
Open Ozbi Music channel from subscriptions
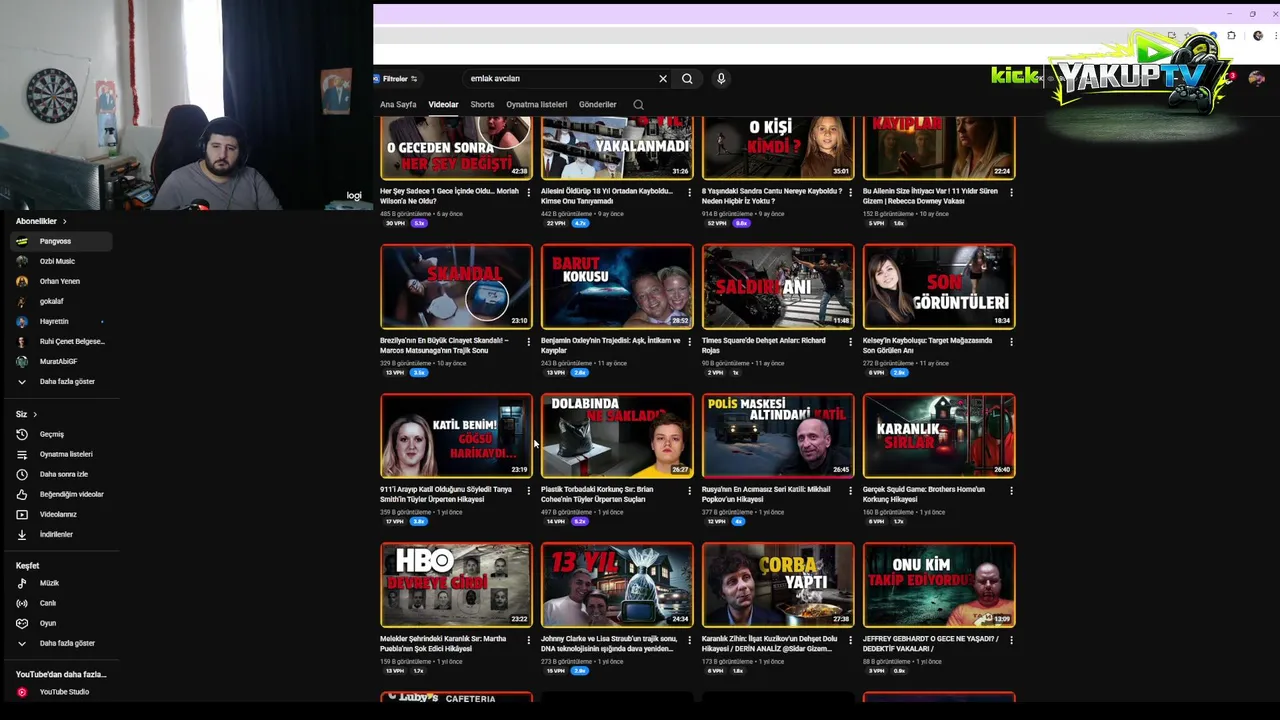pos(62,261)
